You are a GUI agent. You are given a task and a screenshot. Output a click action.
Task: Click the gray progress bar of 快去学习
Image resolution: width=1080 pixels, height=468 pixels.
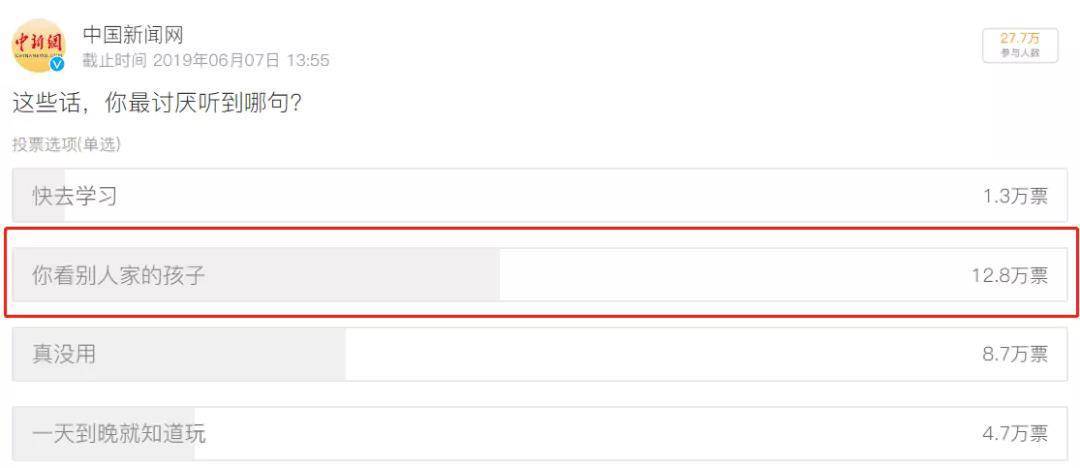point(39,196)
